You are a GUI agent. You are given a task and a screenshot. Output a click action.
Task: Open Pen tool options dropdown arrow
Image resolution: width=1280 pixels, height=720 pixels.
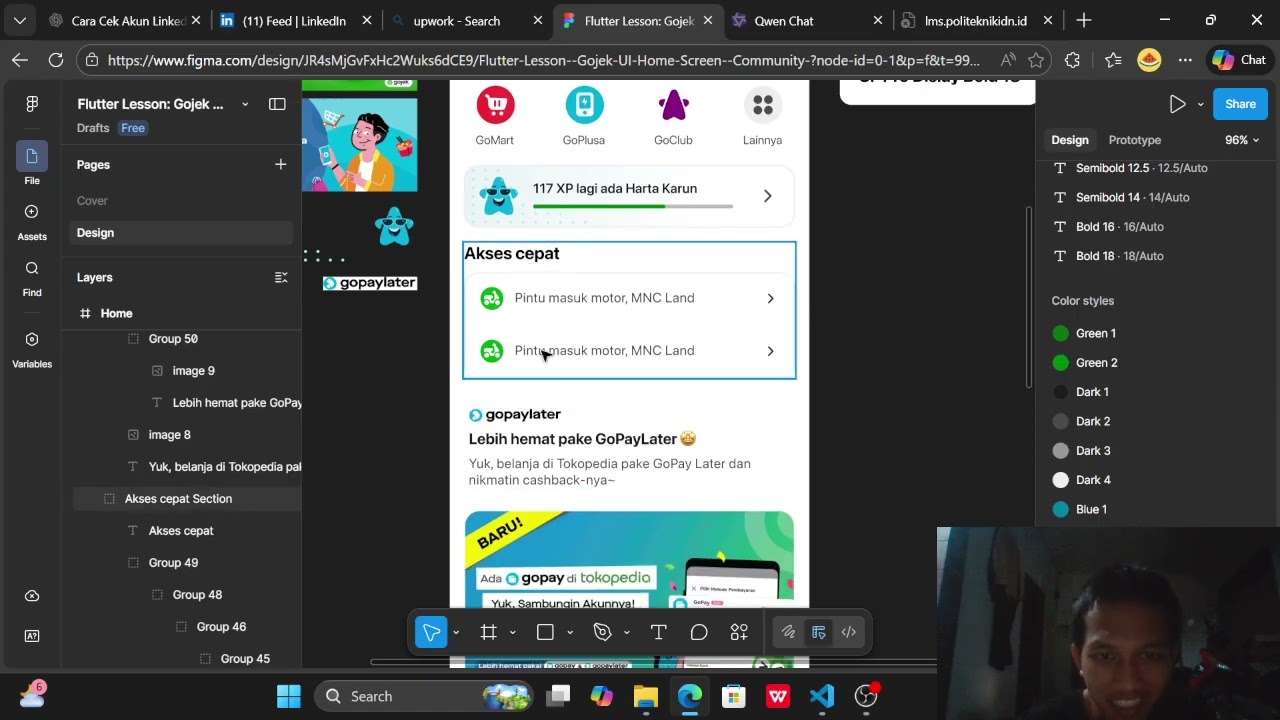point(627,632)
